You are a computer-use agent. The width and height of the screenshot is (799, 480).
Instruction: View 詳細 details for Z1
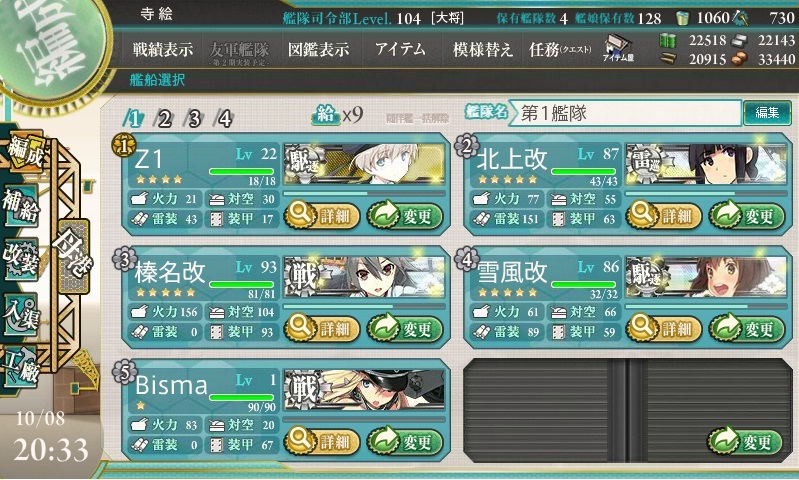point(322,216)
